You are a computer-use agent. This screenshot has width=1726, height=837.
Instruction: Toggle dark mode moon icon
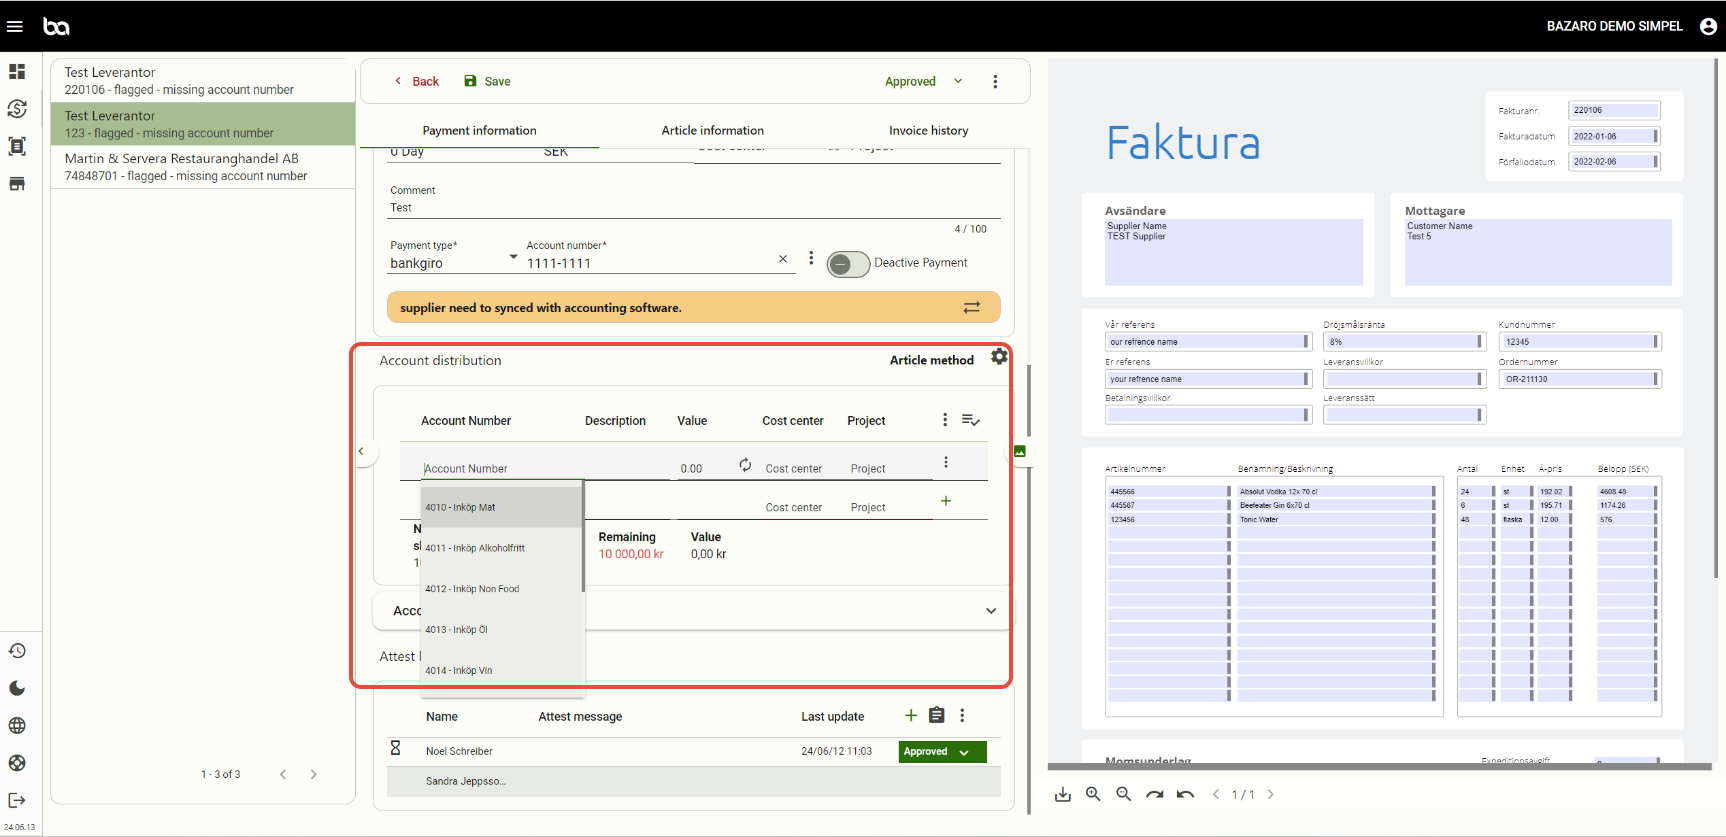[x=17, y=688]
